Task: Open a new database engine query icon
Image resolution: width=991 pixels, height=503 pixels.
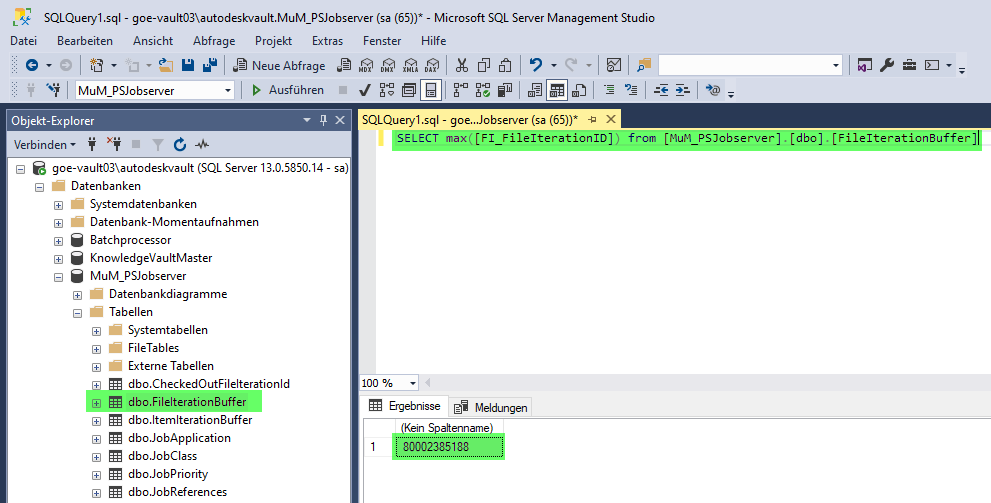Action: [x=344, y=65]
